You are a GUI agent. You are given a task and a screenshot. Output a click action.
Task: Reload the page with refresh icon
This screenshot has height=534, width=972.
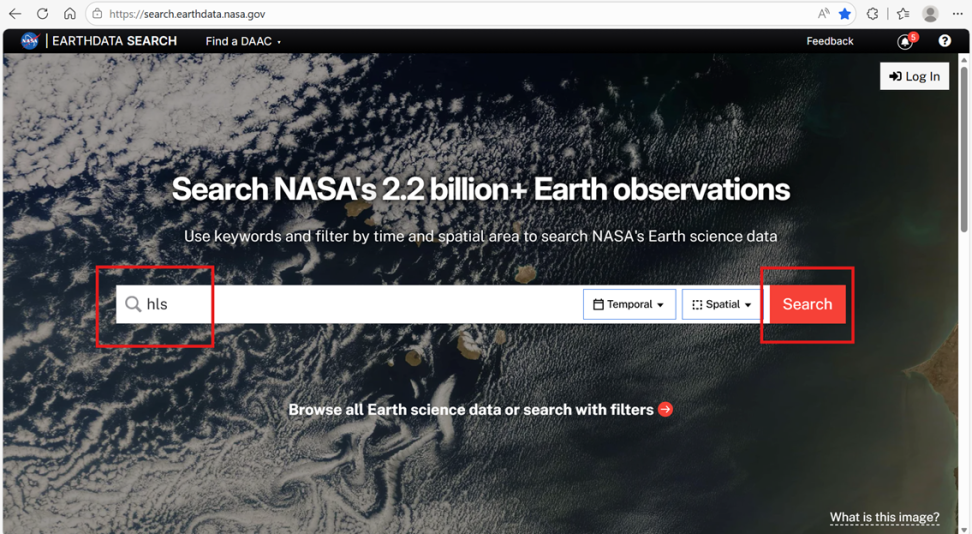click(x=42, y=14)
